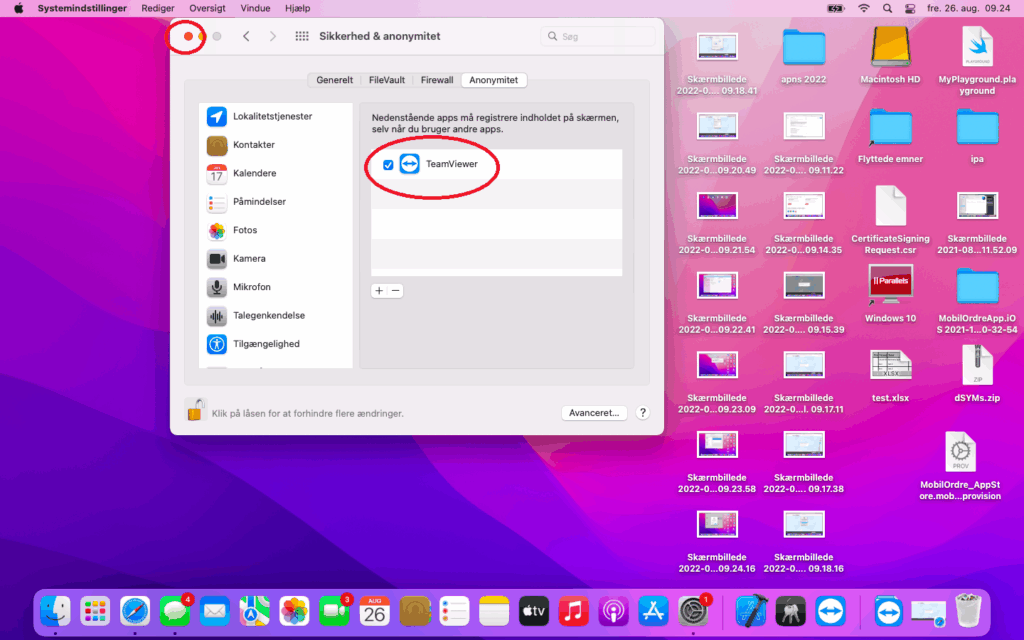The height and width of the screenshot is (640, 1024).
Task: Choose Mikrofon privacy category
Action: 251,287
